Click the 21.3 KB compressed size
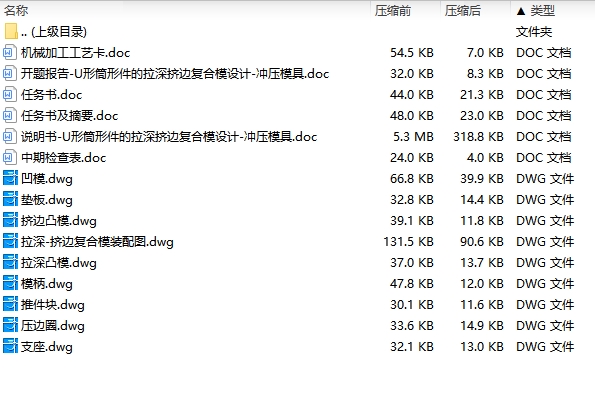This screenshot has height=401, width=595. pyautogui.click(x=482, y=95)
